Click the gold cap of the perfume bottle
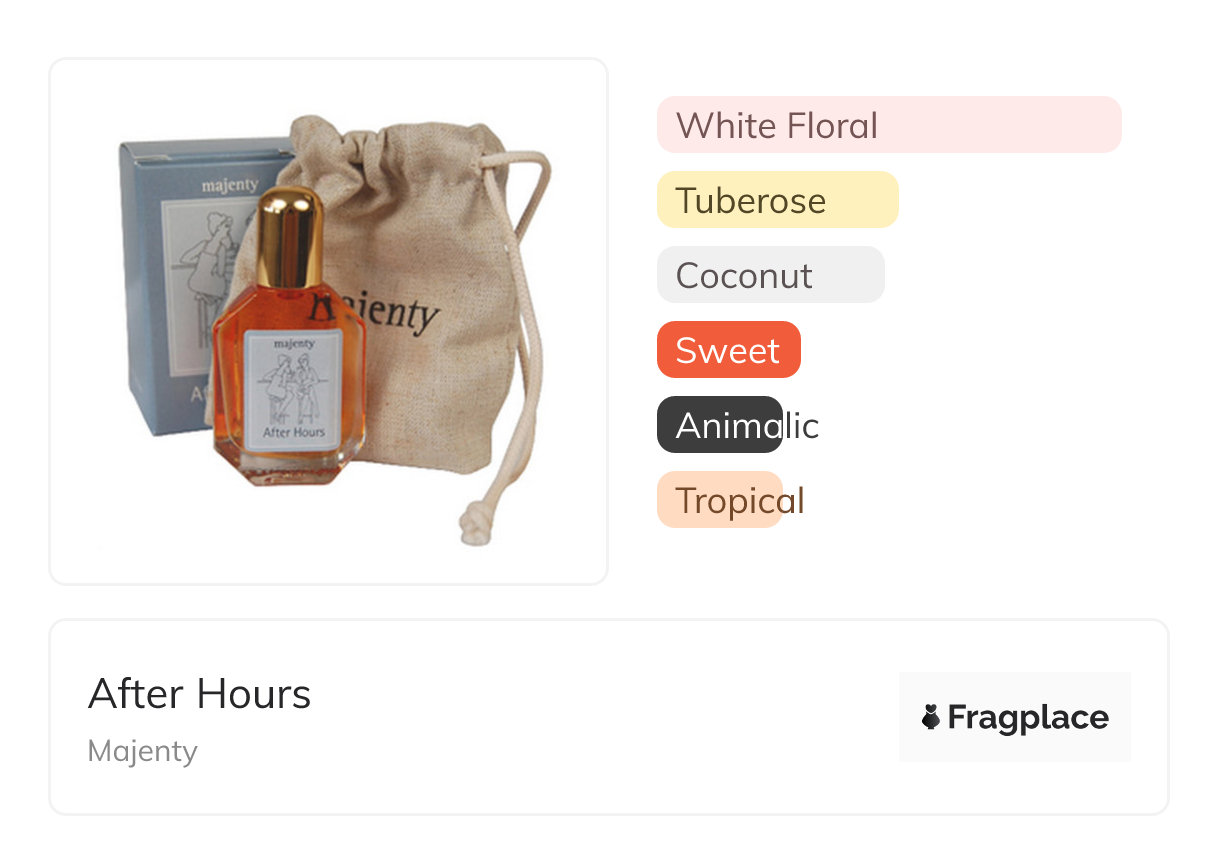This screenshot has height=864, width=1218. point(290,236)
